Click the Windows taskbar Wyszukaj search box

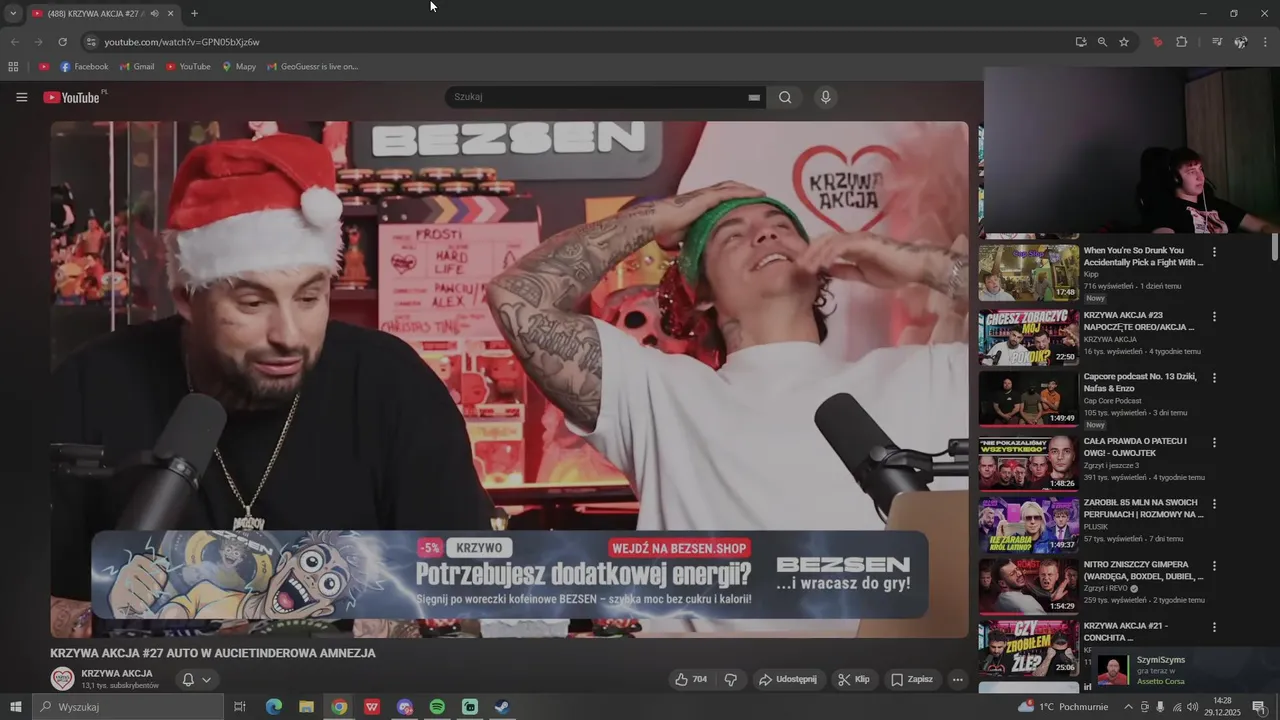point(127,707)
